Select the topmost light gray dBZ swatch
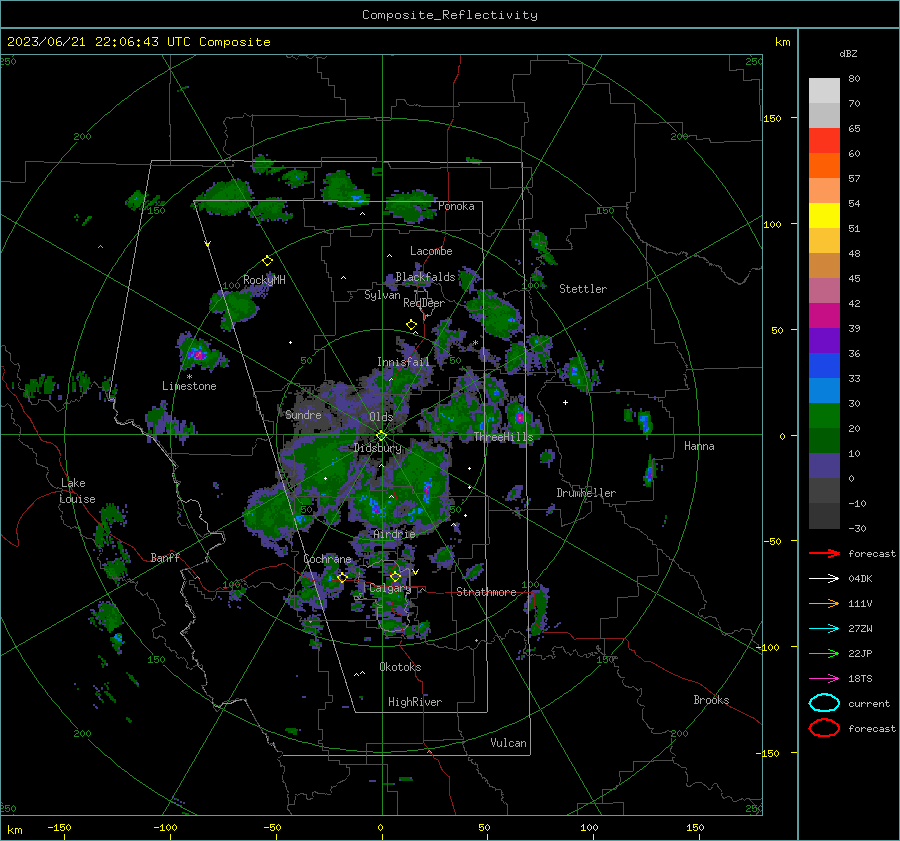 pos(824,91)
